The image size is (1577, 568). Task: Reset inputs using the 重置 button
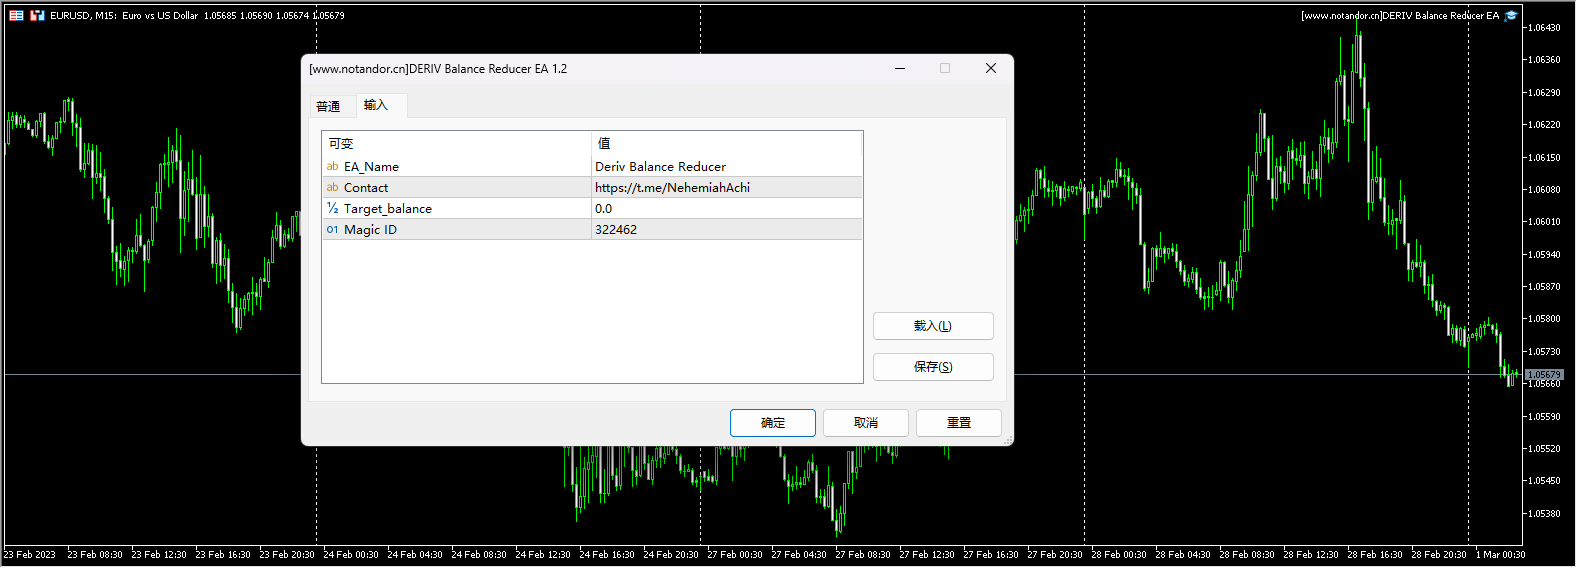pyautogui.click(x=958, y=423)
